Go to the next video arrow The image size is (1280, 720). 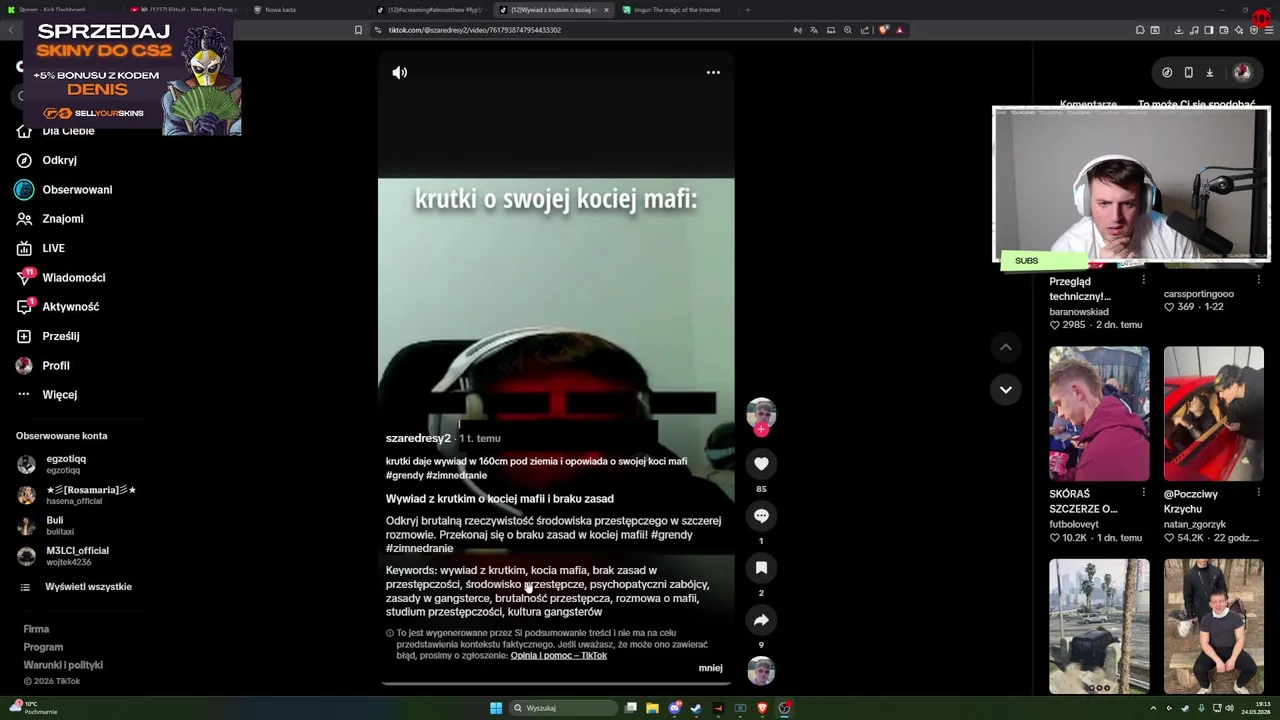[1006, 389]
